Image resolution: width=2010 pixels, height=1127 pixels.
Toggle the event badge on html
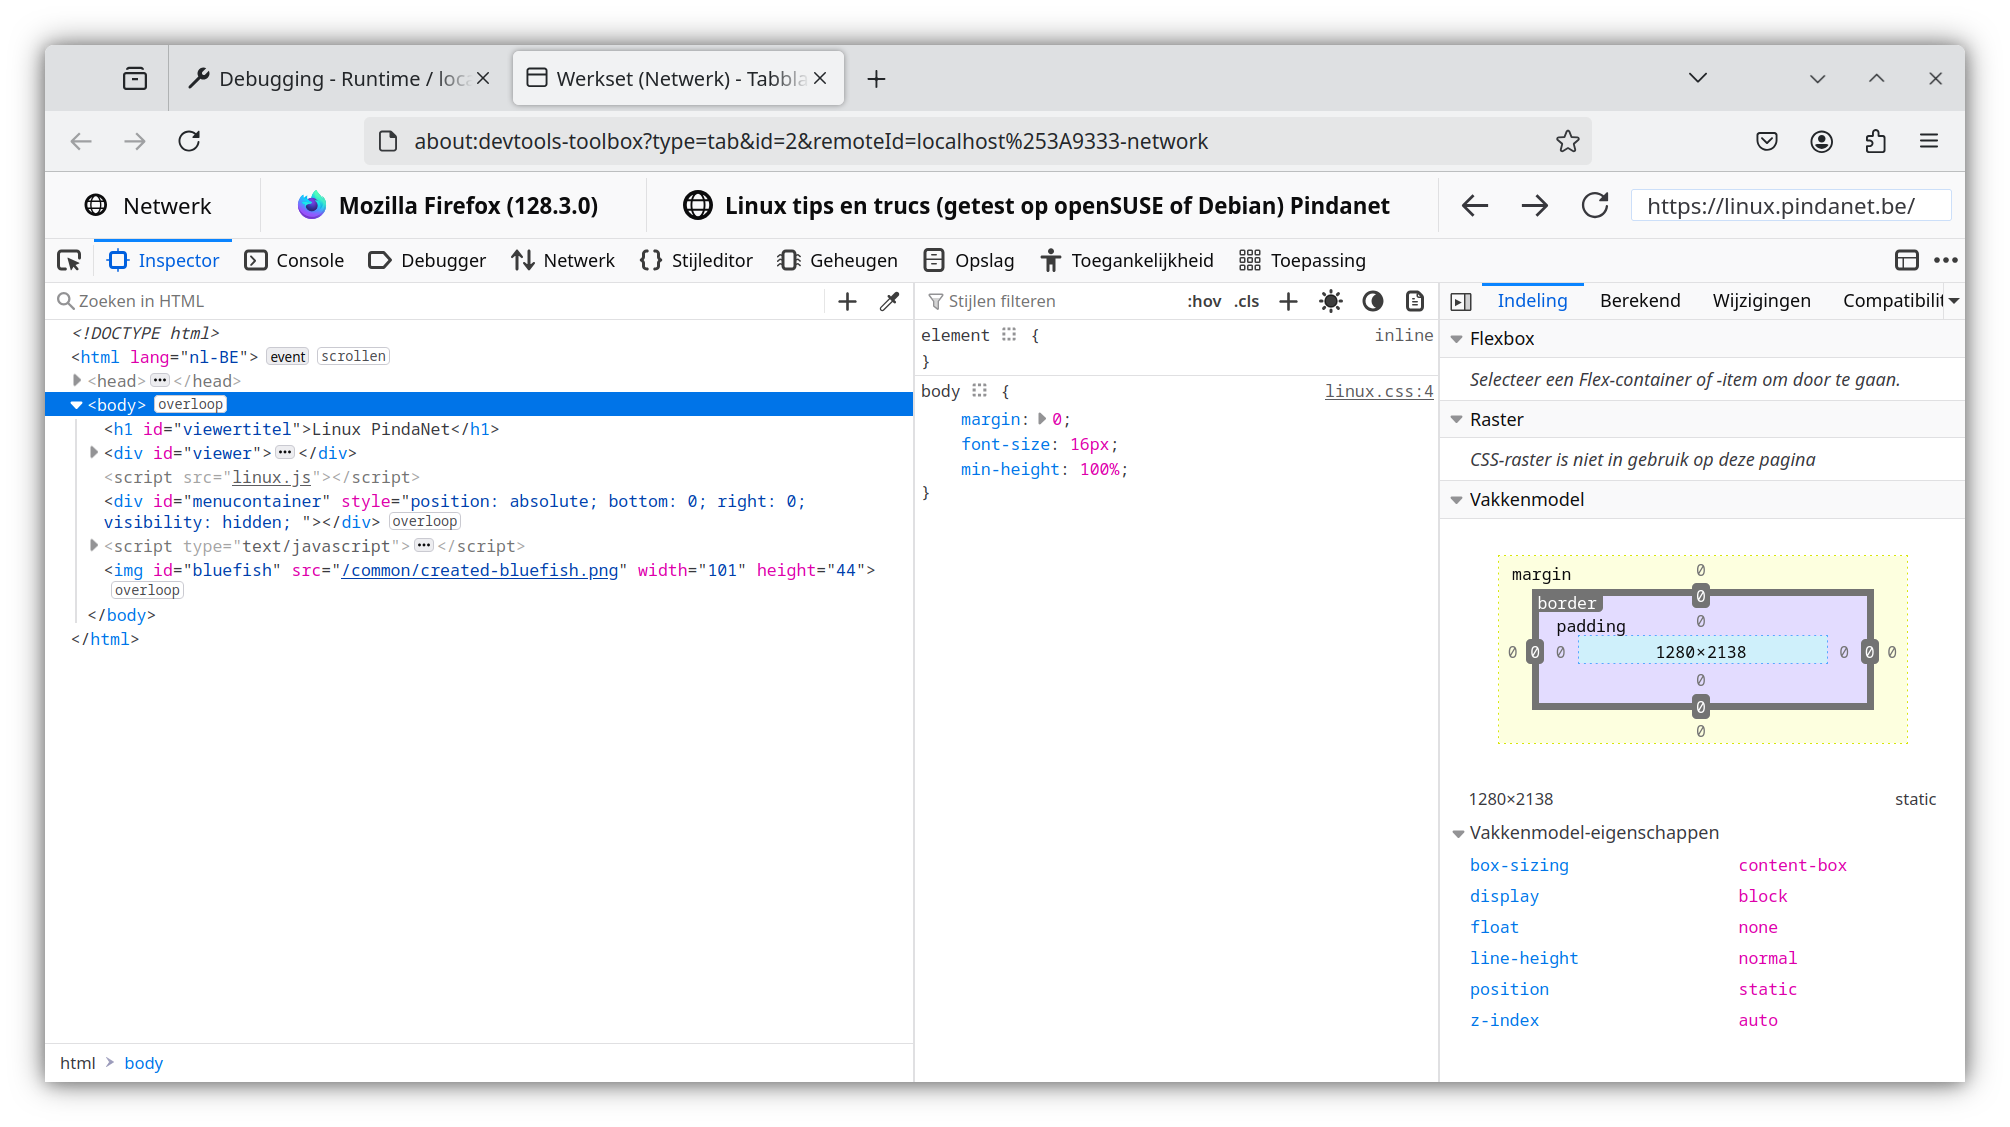pyautogui.click(x=288, y=357)
